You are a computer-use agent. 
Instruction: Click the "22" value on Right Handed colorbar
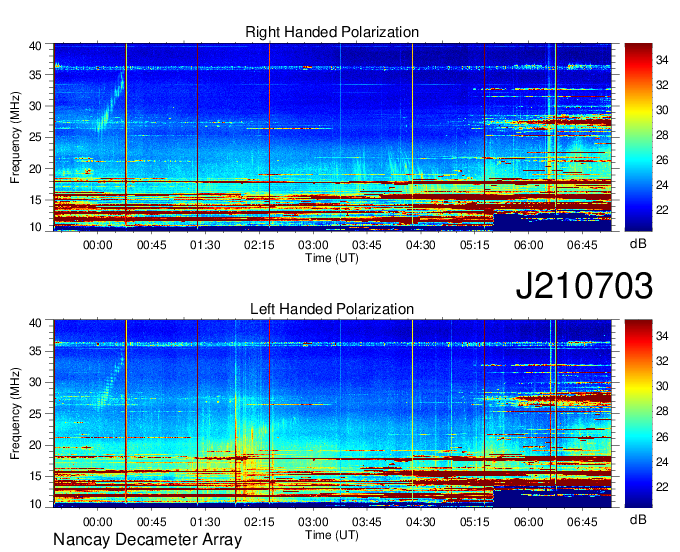(662, 210)
